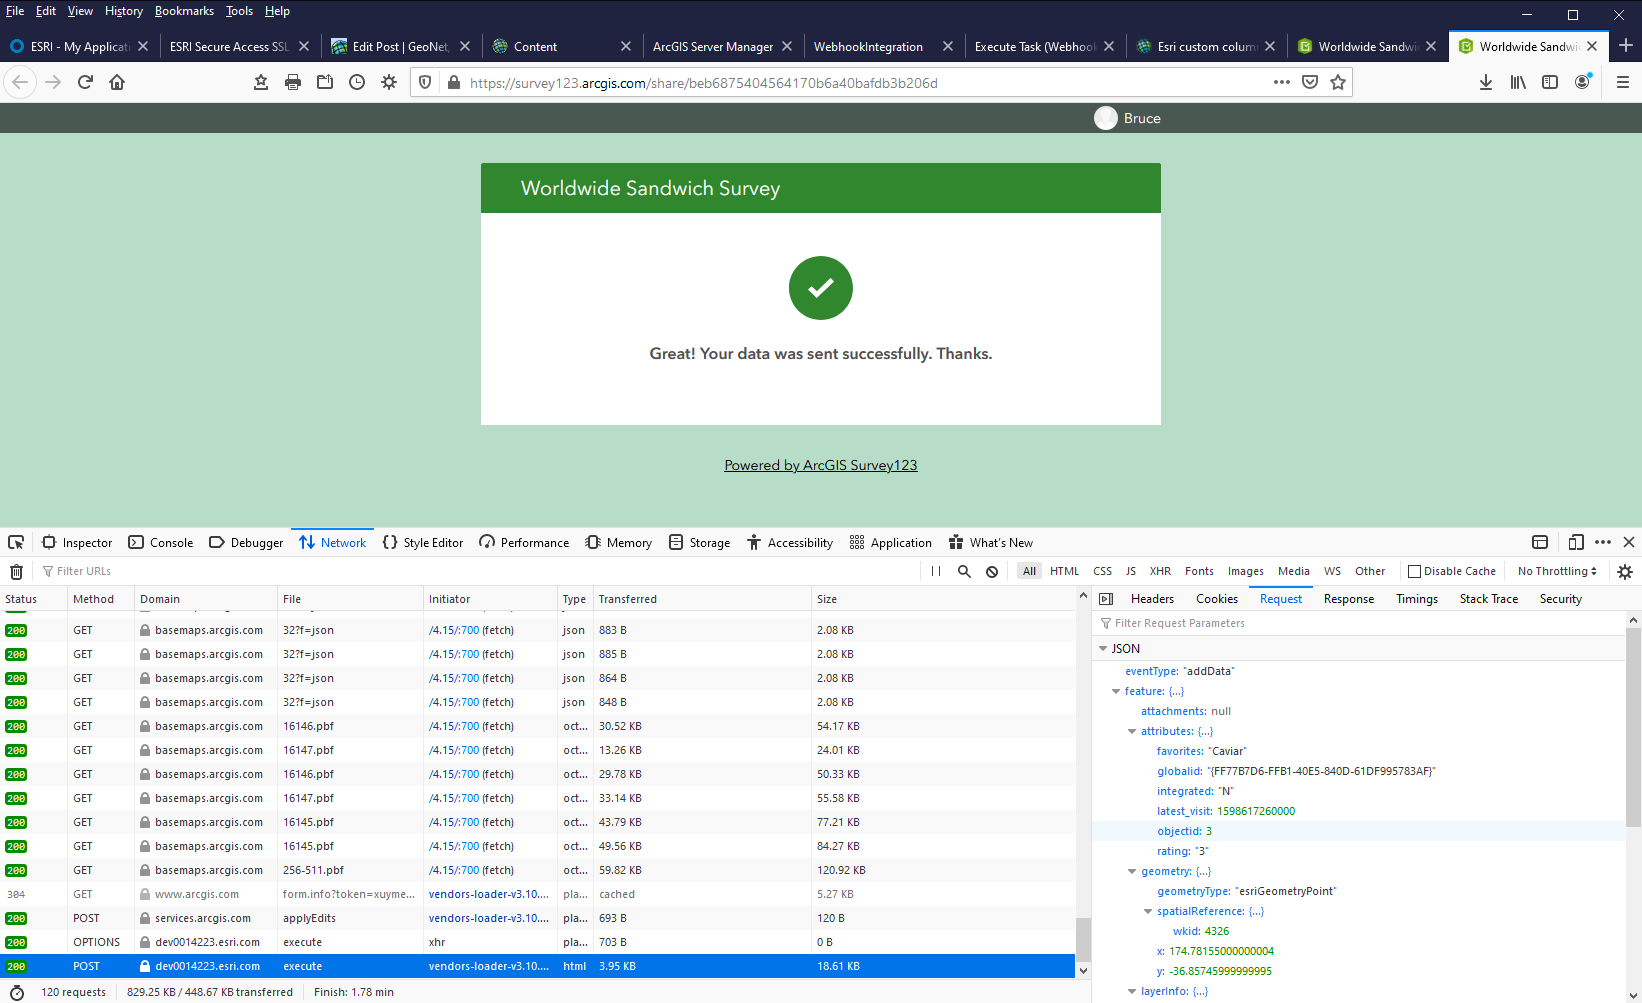Pause network log recording

(936, 571)
